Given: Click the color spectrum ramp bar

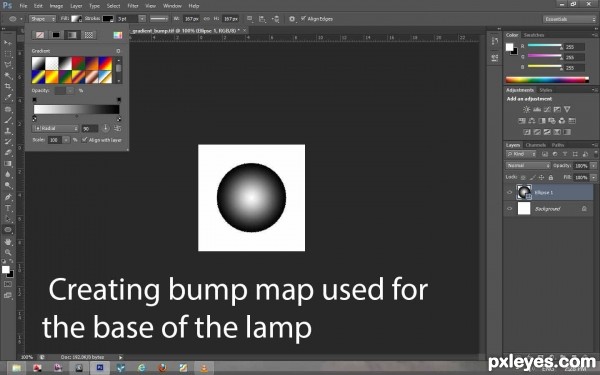Looking at the screenshot, I should 547,80.
